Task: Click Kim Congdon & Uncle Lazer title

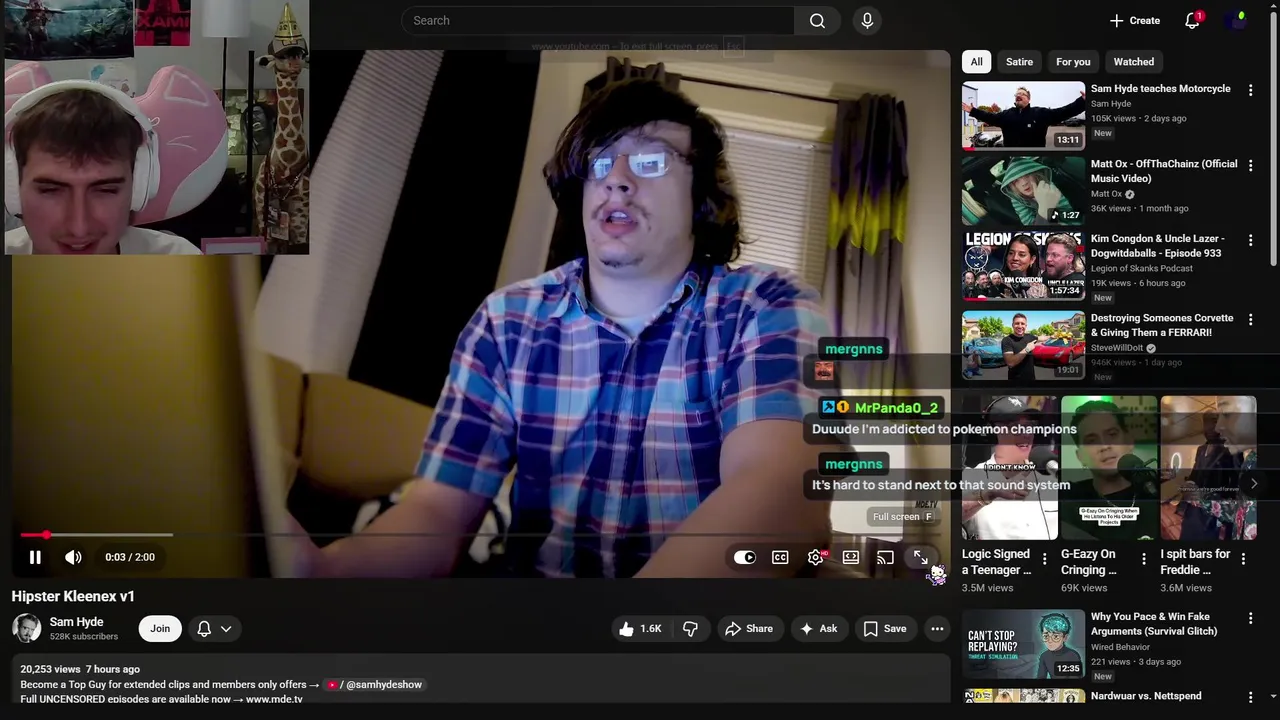Action: click(x=1158, y=246)
